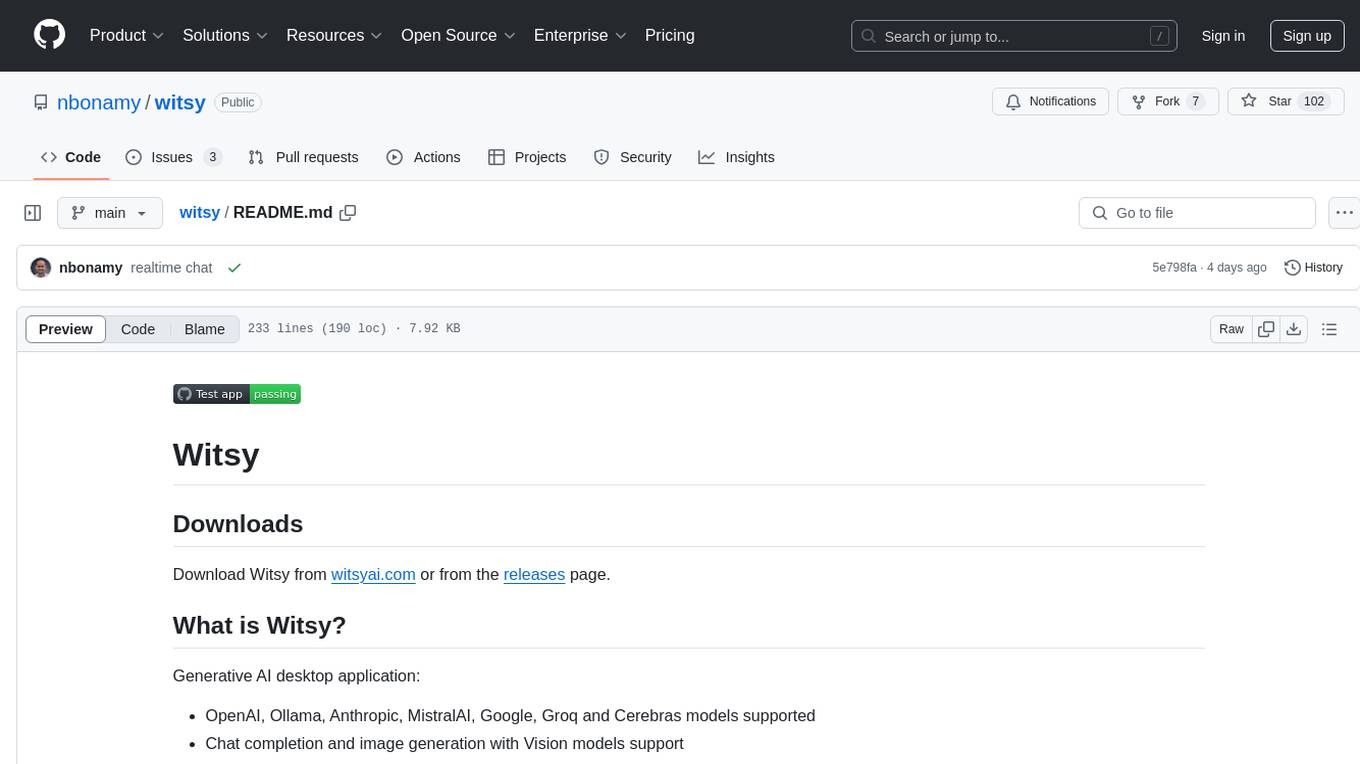Select the Preview view
Viewport: 1360px width, 764px height.
[x=66, y=329]
